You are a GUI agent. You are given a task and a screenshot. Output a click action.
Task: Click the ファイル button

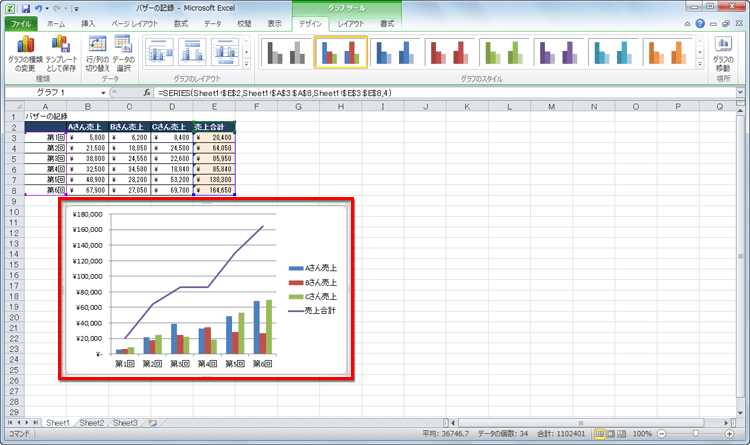pos(21,22)
